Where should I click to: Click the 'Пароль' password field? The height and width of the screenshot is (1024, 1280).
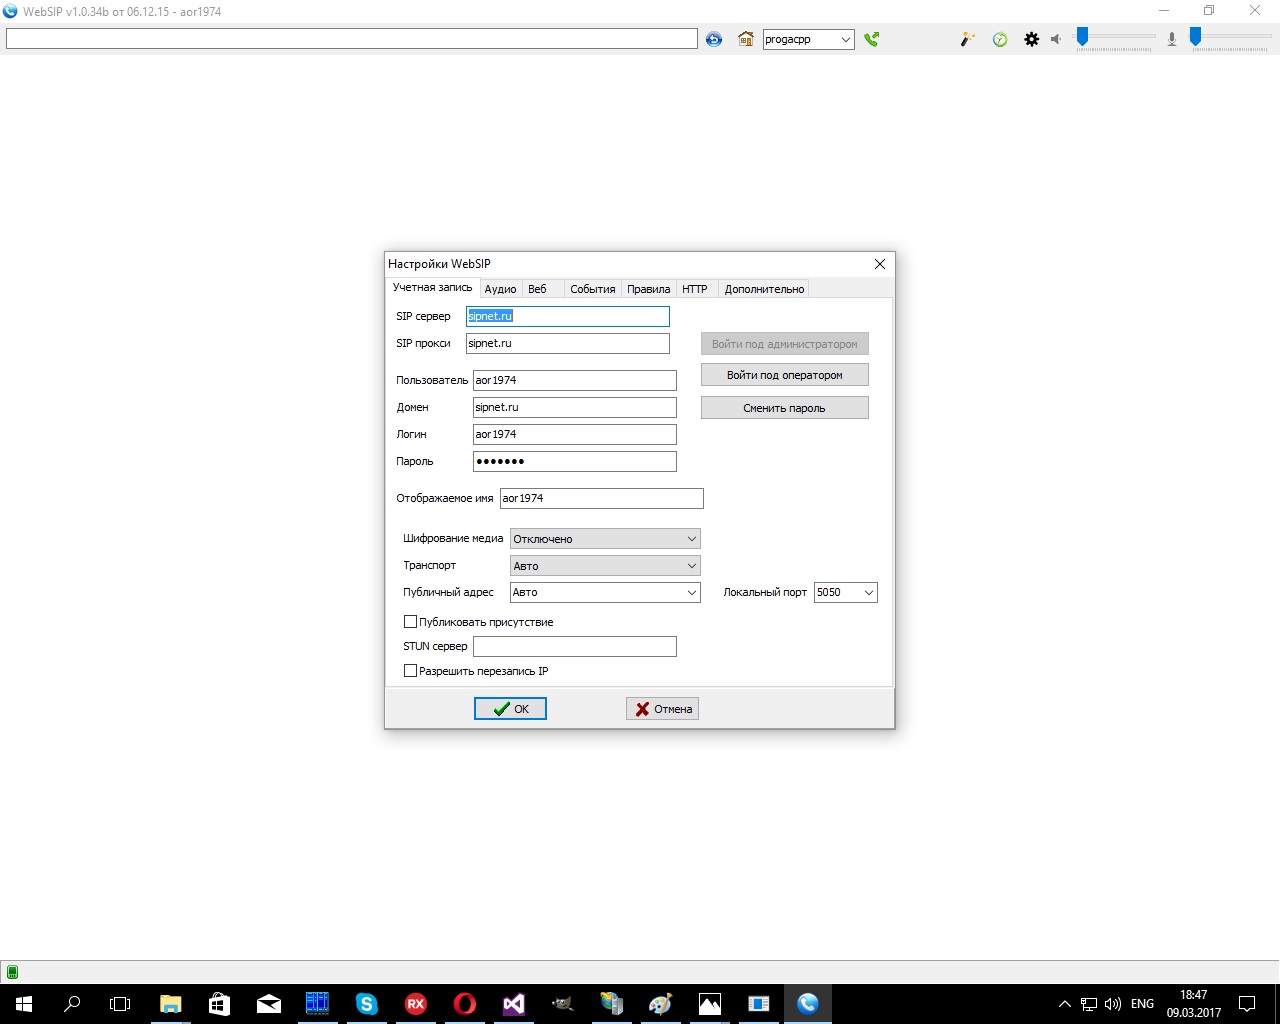tap(575, 461)
